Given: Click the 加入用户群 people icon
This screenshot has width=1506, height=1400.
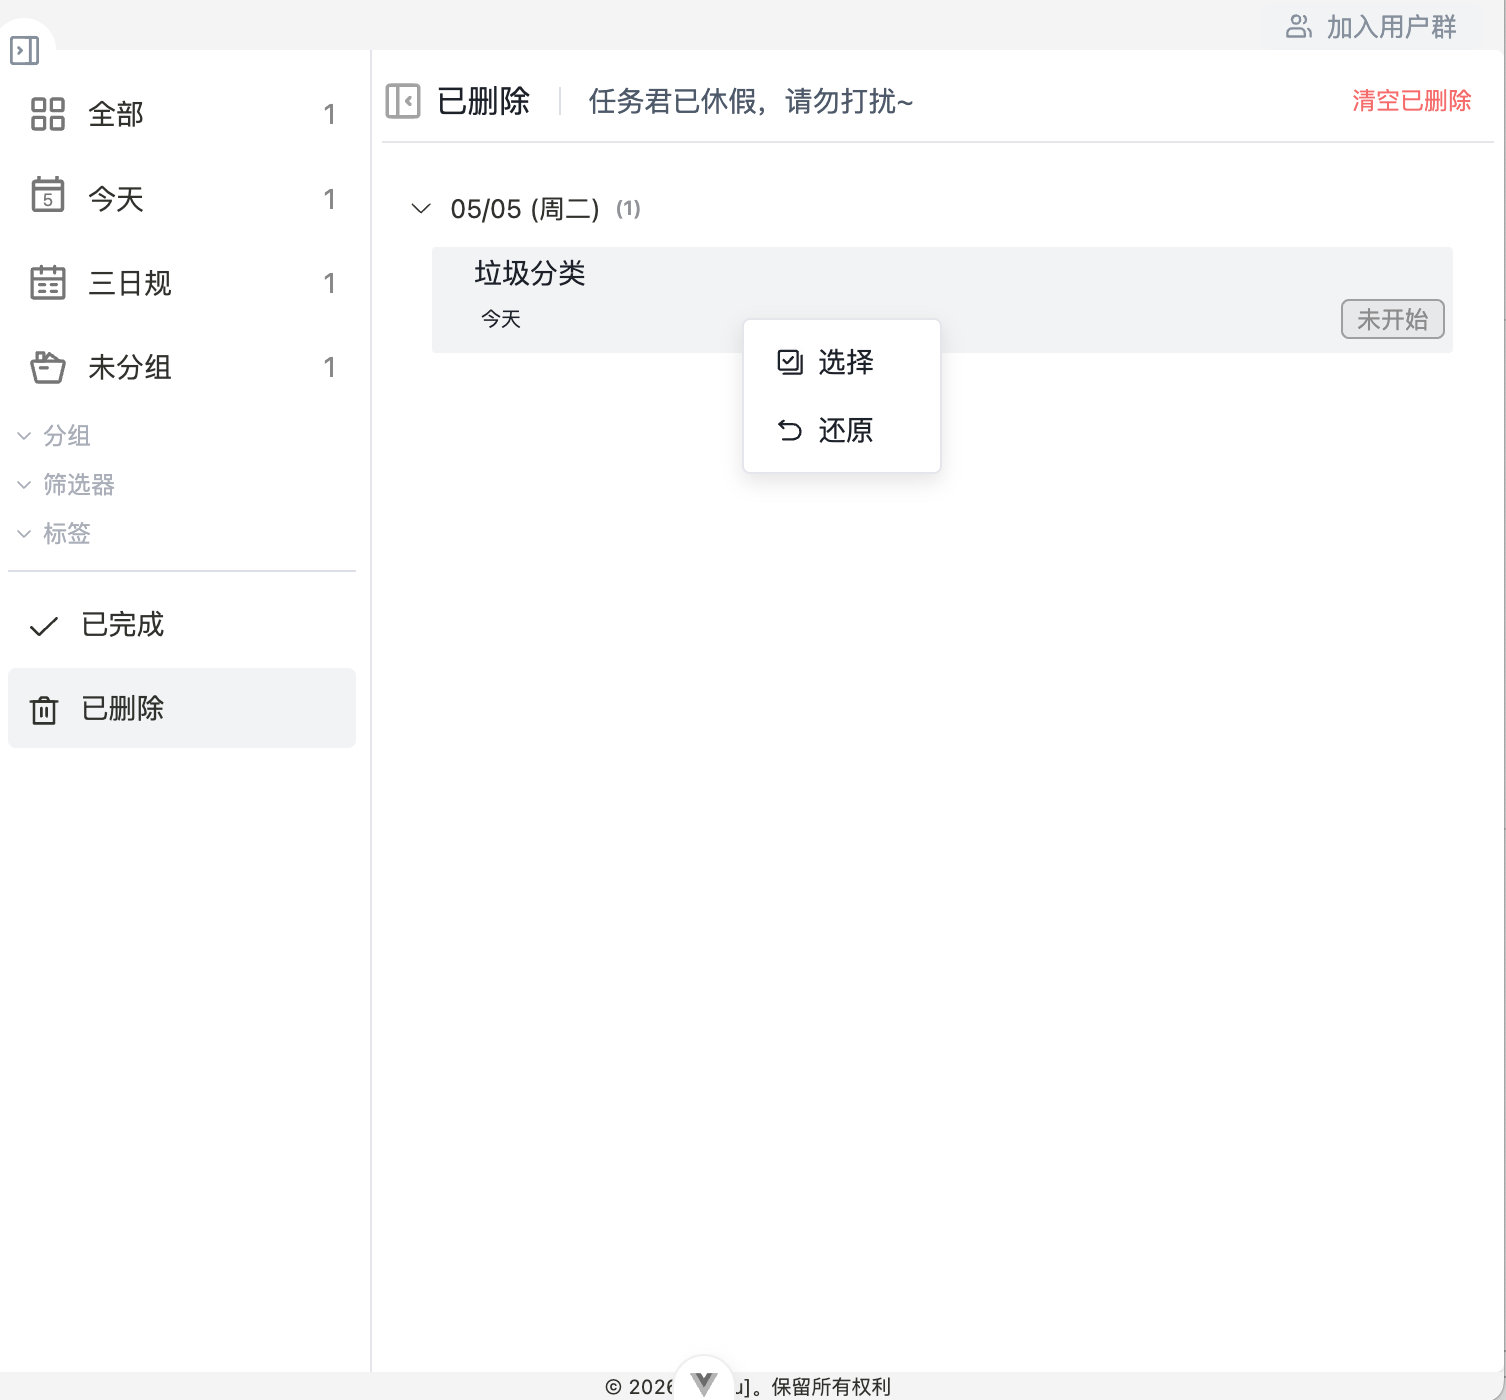Looking at the screenshot, I should click(x=1298, y=26).
